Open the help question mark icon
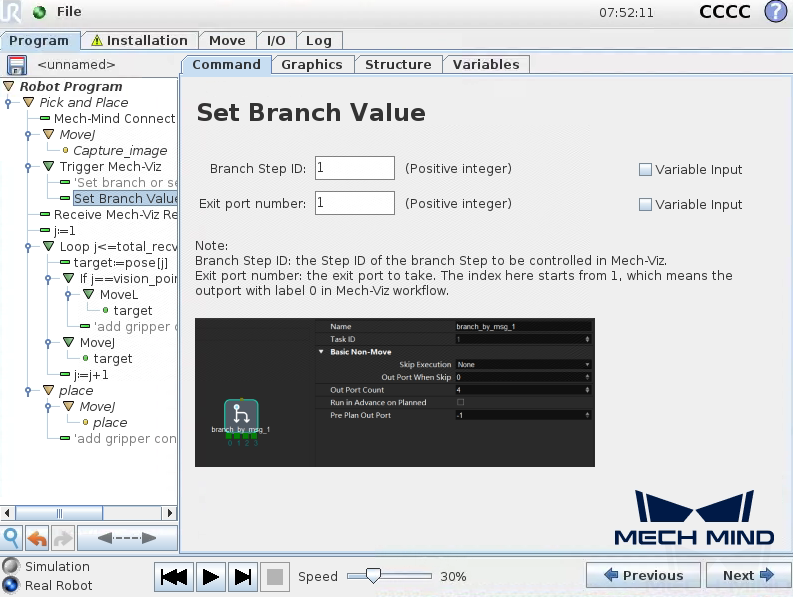Image resolution: width=793 pixels, height=597 pixels. coord(775,12)
